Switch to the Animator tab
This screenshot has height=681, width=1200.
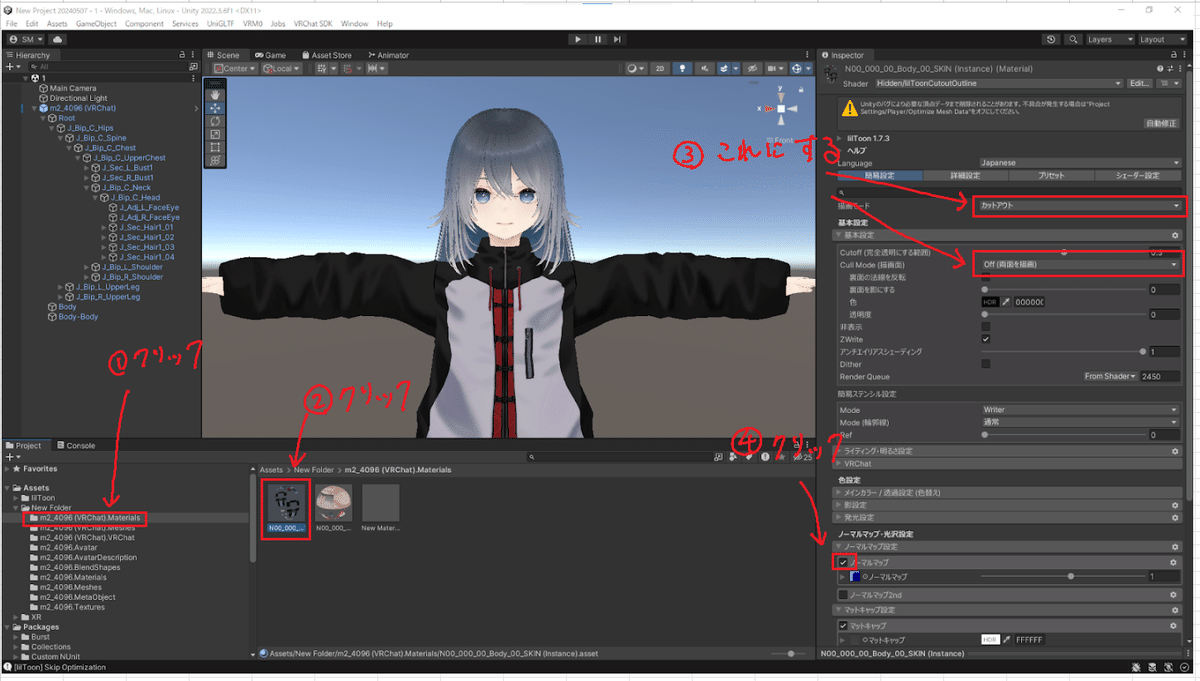click(388, 55)
